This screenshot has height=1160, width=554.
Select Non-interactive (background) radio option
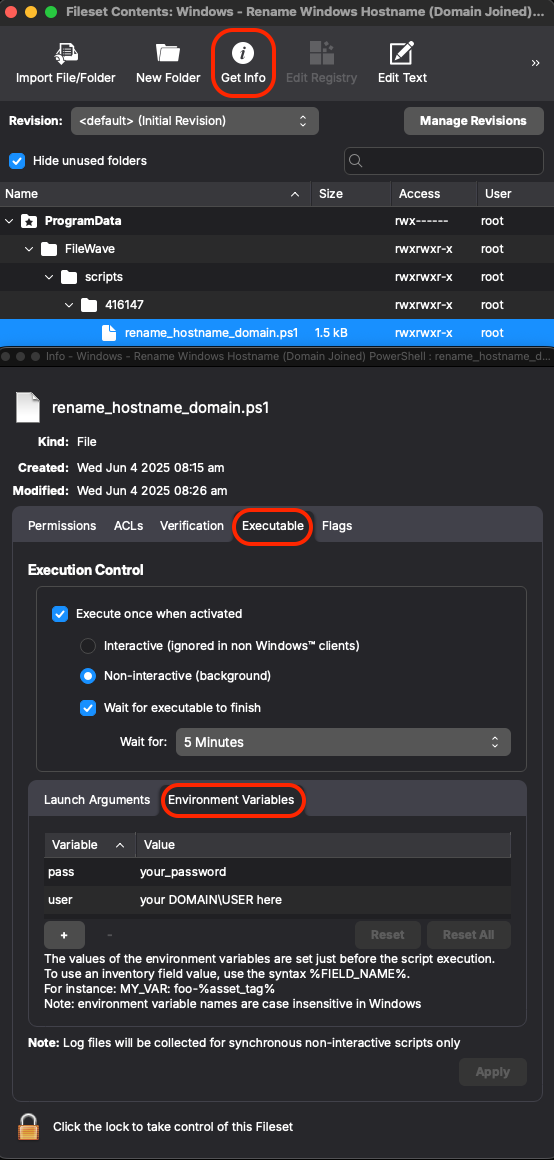click(88, 675)
